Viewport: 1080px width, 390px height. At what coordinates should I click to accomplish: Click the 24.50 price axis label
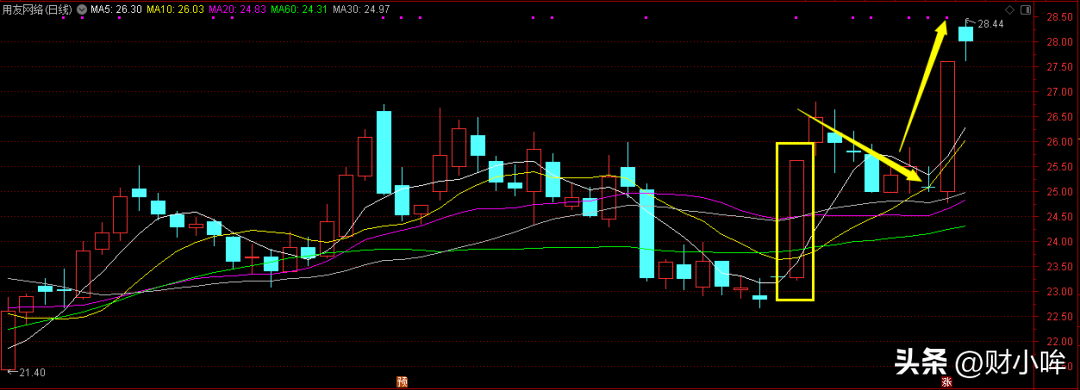[x=1060, y=217]
